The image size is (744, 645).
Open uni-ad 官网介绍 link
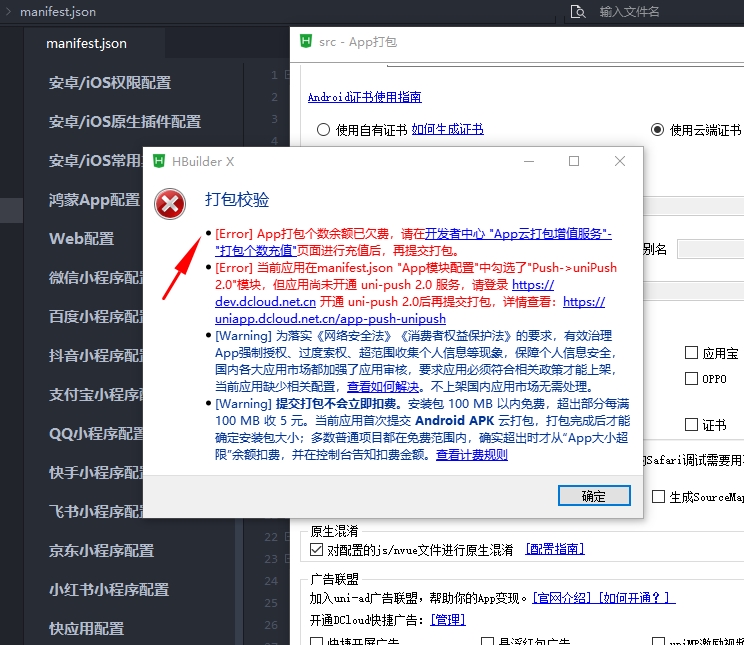pyautogui.click(x=561, y=598)
